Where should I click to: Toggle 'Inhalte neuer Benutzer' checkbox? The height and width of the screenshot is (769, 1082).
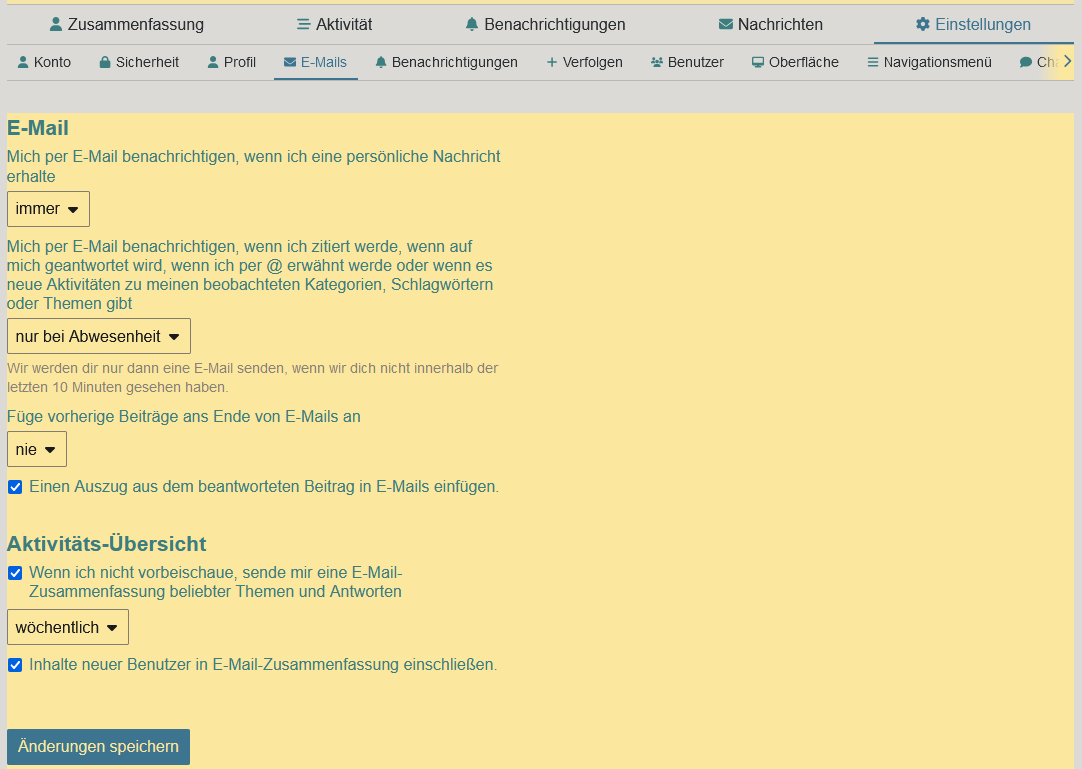[15, 665]
